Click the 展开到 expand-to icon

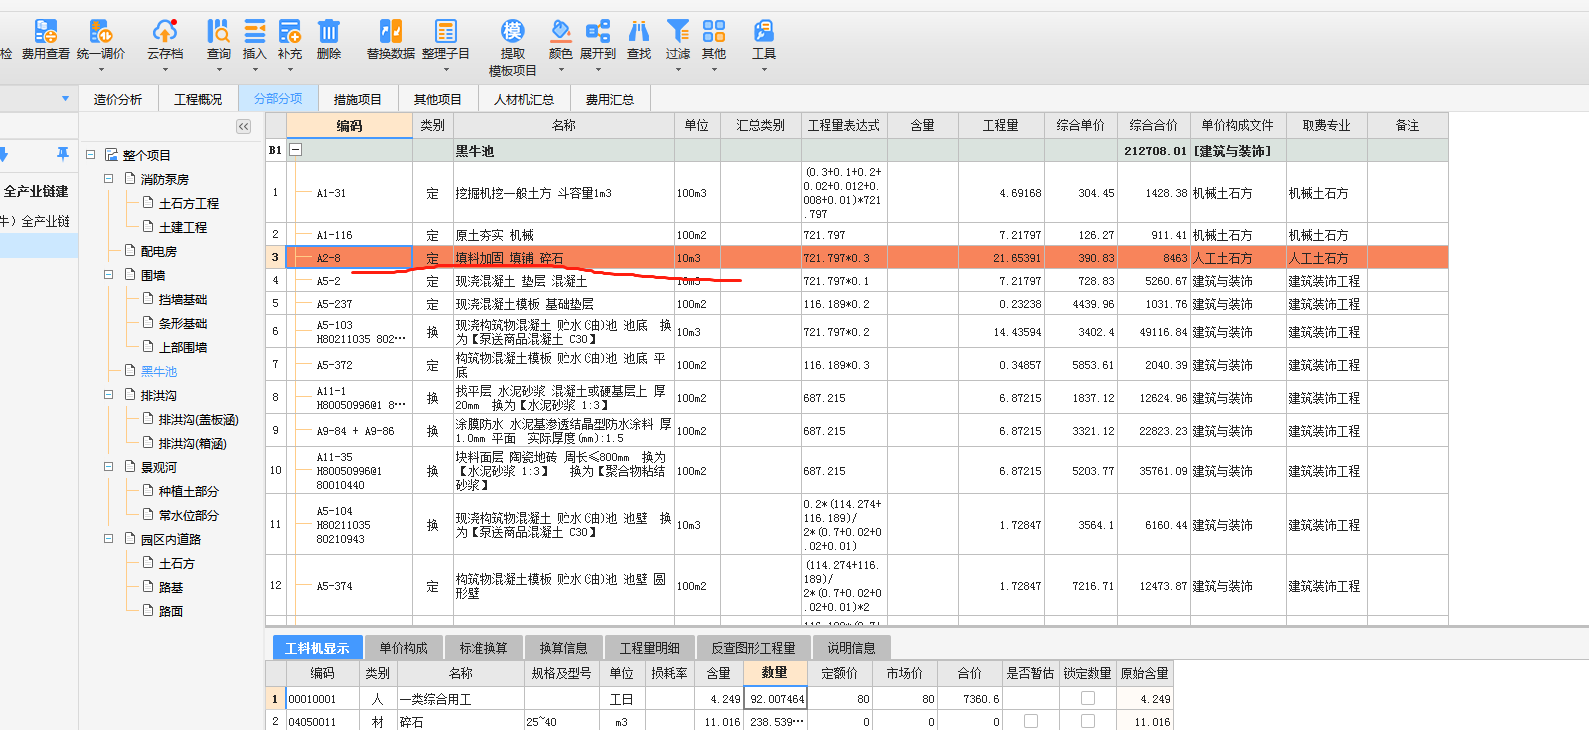click(x=598, y=32)
